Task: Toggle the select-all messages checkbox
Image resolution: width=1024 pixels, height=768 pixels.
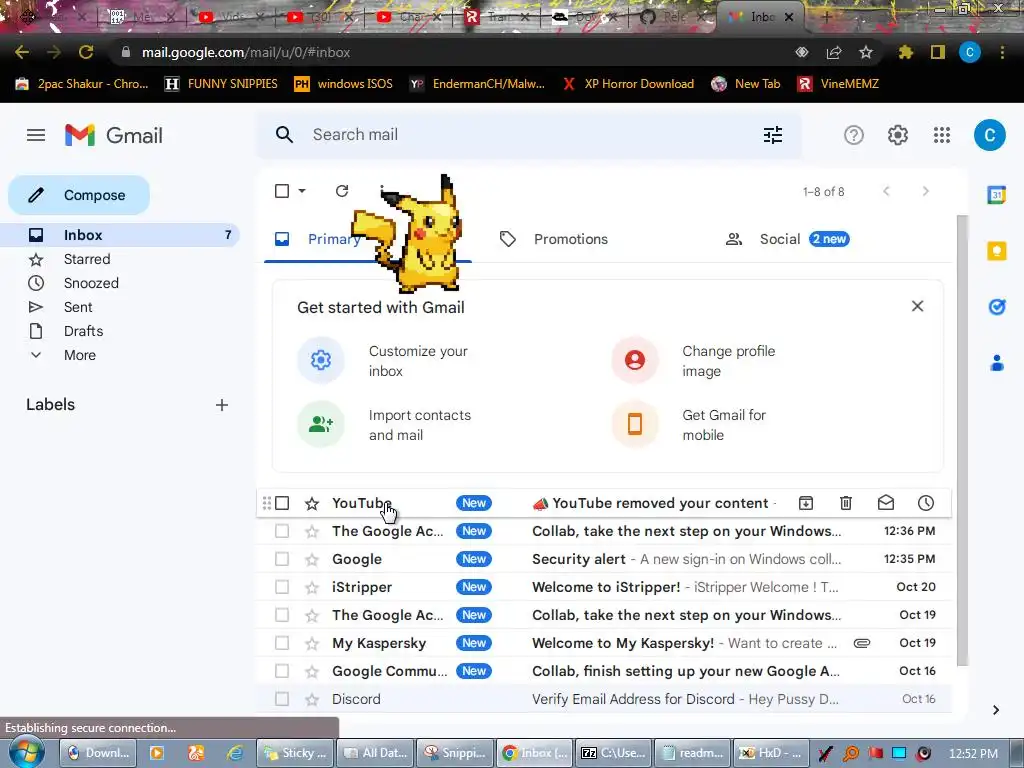Action: tap(282, 191)
